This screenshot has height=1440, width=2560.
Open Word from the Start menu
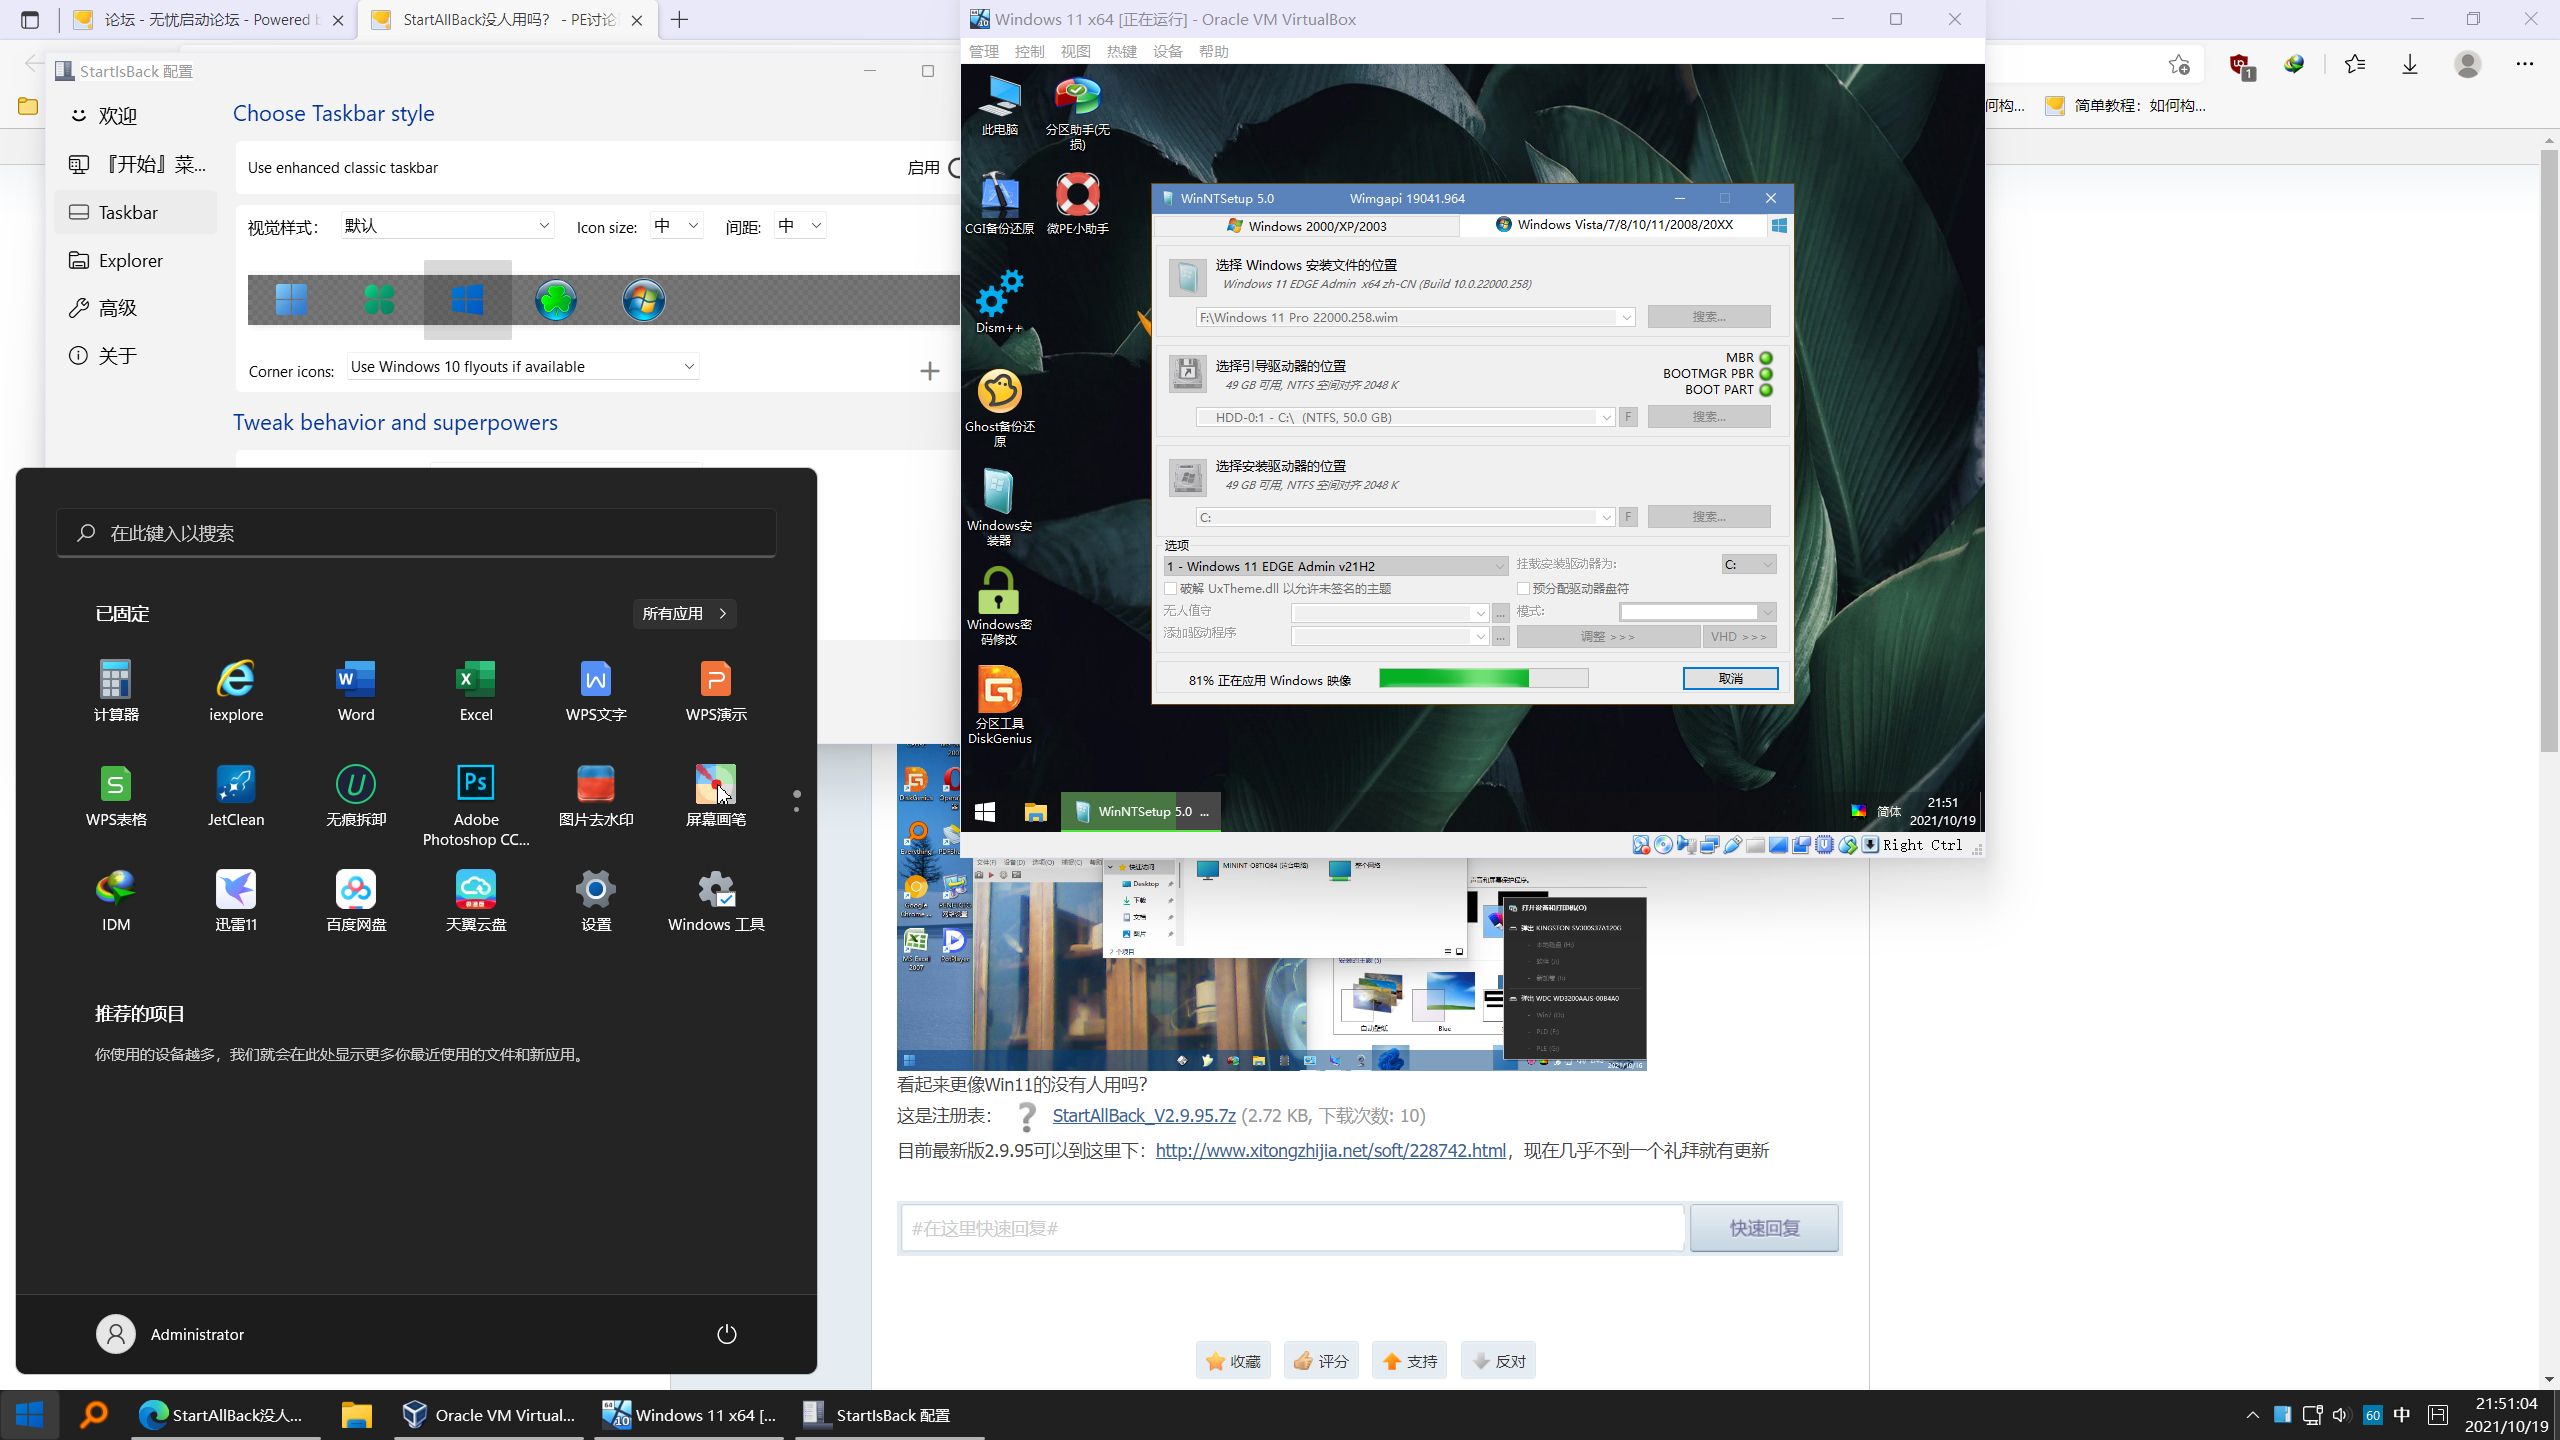(356, 690)
